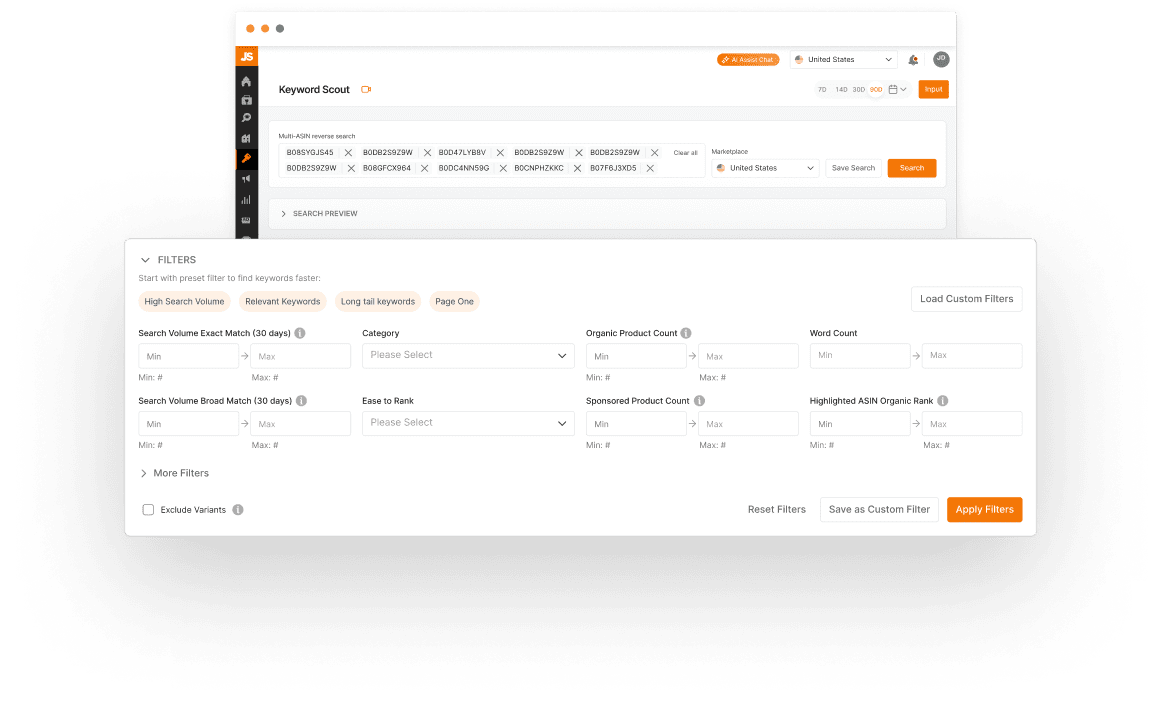Click the Apply Filters button

[984, 510]
